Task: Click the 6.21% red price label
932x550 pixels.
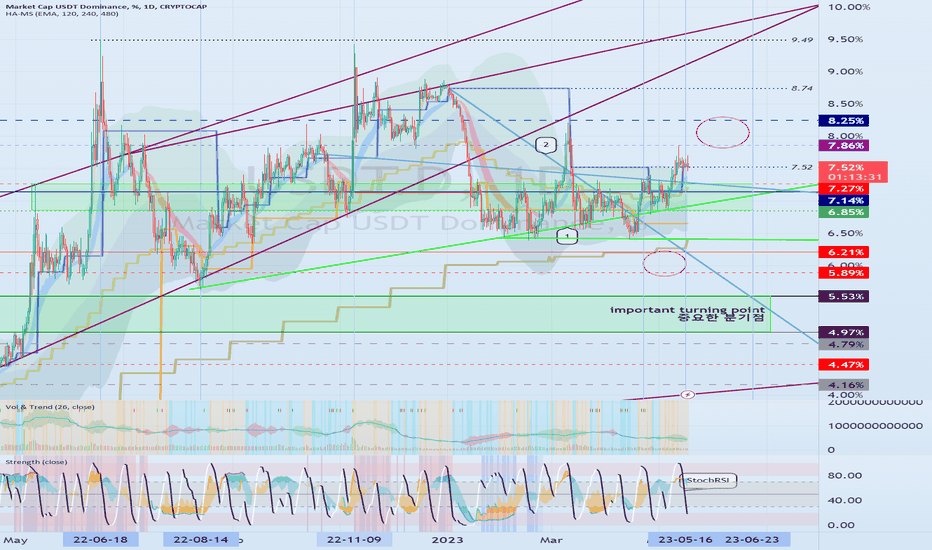Action: tap(843, 252)
